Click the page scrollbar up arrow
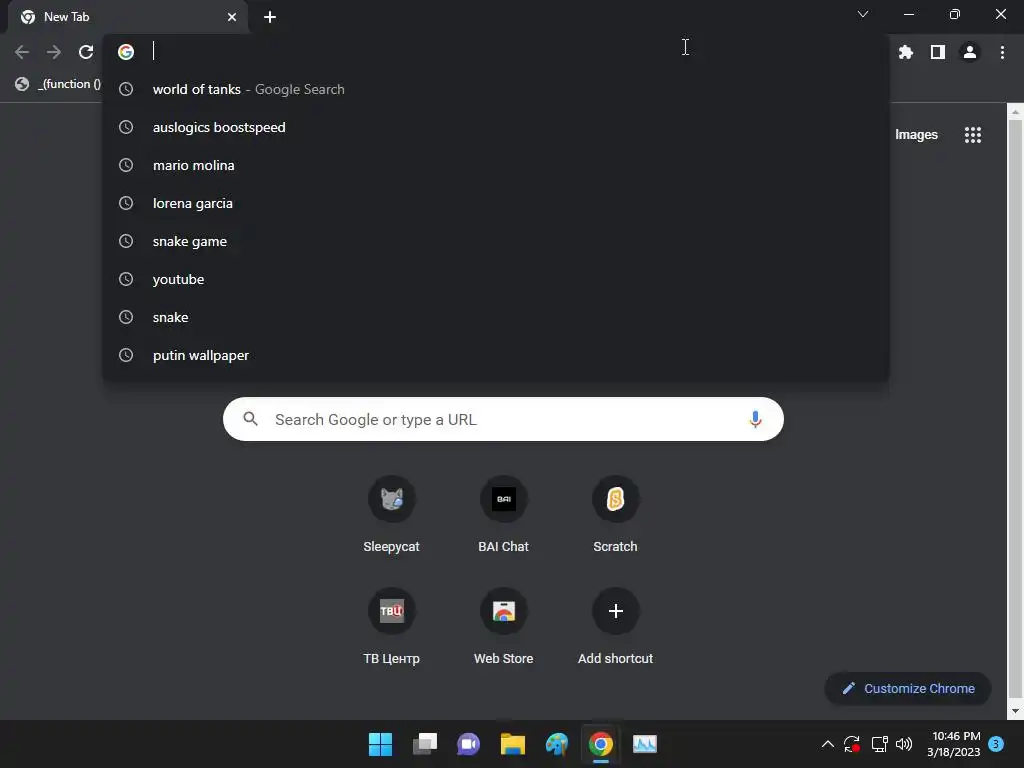1024x768 pixels. [1015, 112]
